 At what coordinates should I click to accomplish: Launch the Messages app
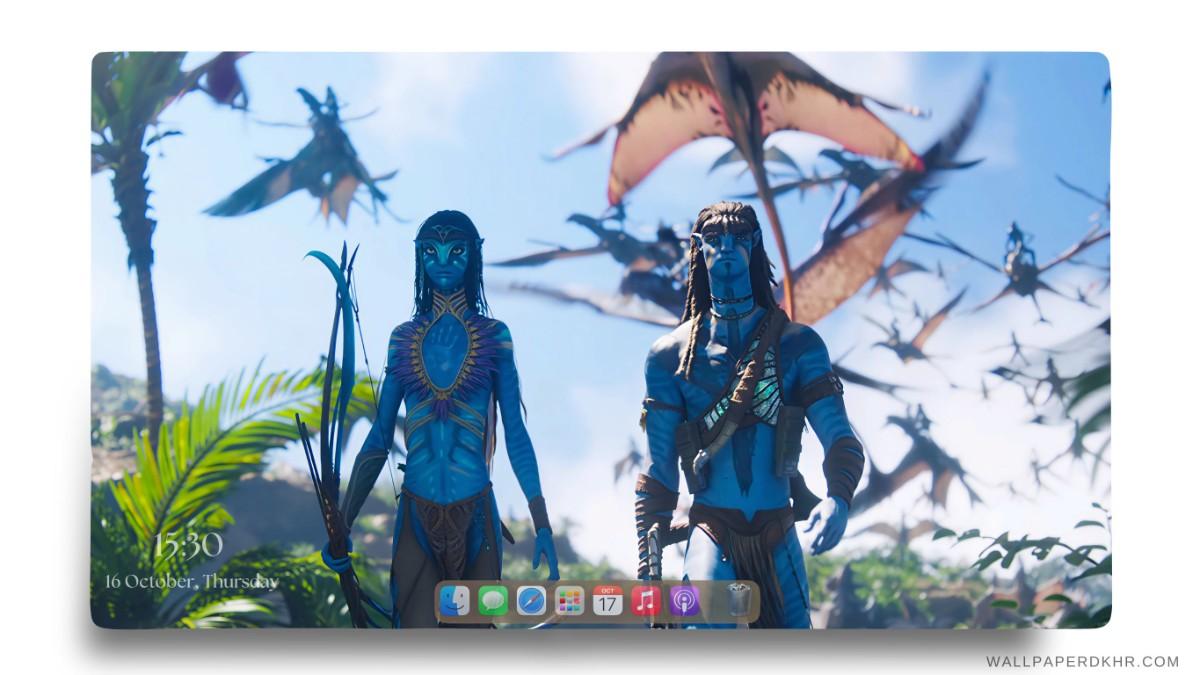coord(492,601)
